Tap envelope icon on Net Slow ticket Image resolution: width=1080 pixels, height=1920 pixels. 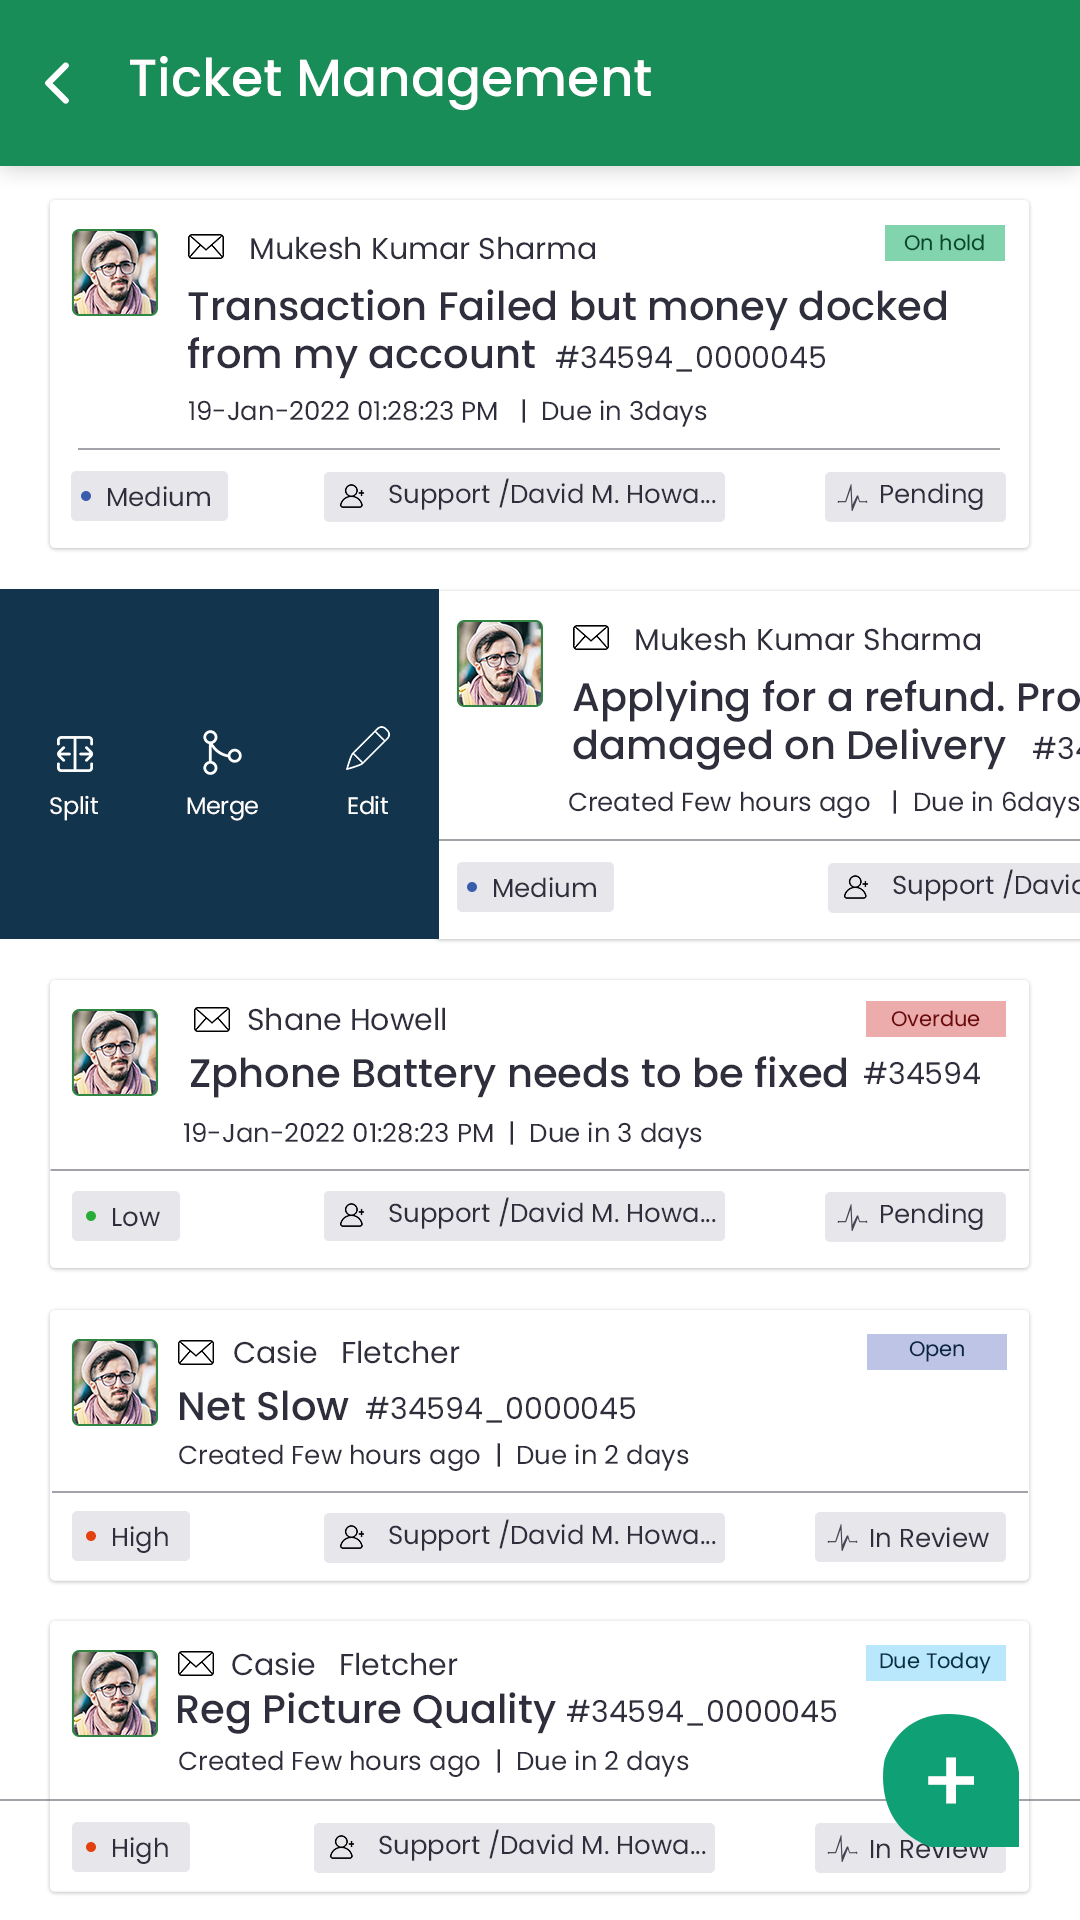[196, 1352]
